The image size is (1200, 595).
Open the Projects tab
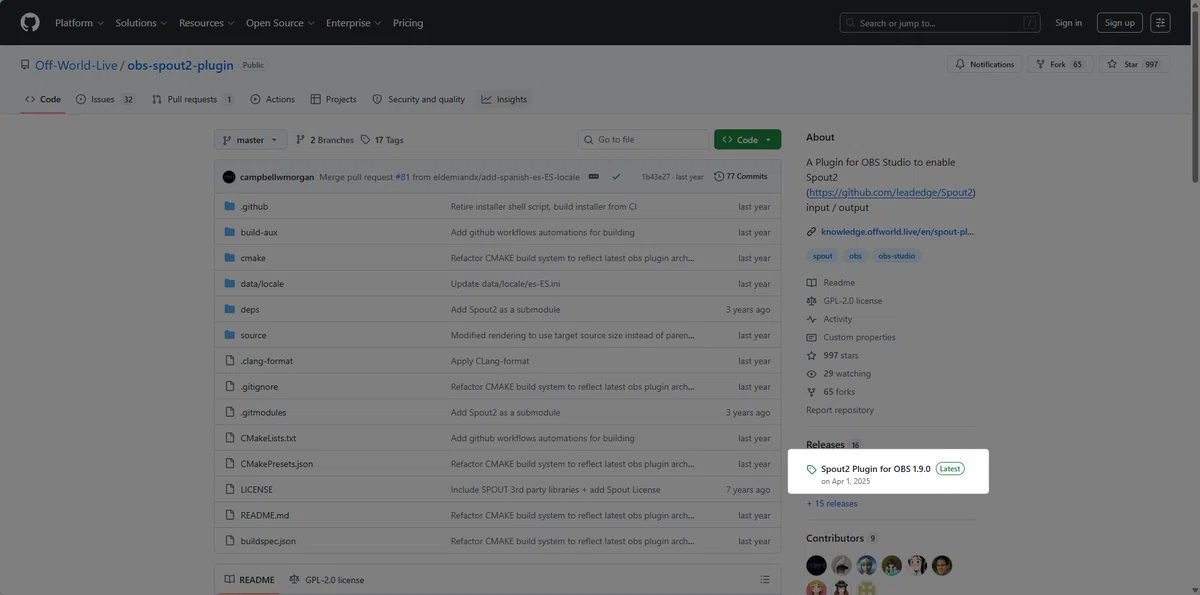[x=333, y=99]
